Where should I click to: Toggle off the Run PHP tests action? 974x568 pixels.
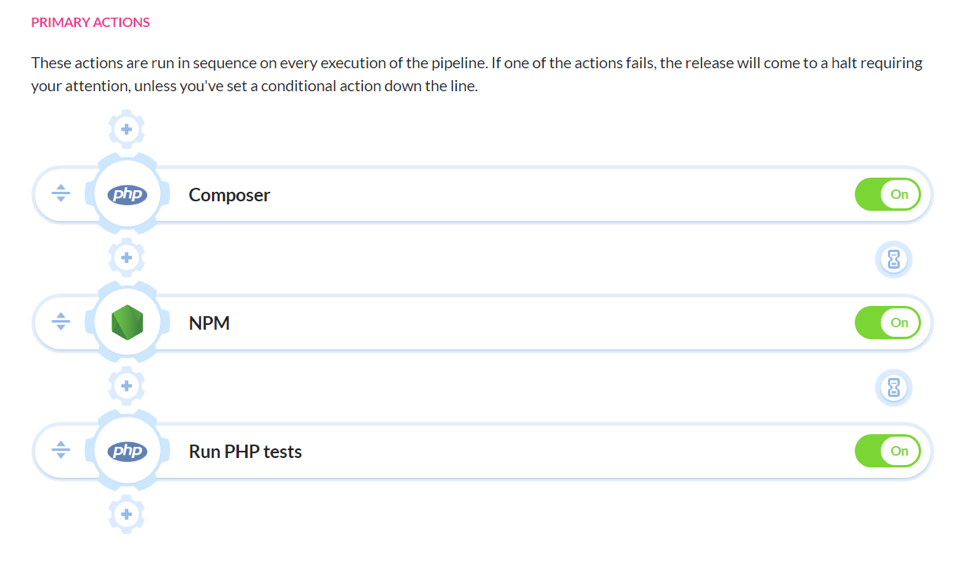887,451
